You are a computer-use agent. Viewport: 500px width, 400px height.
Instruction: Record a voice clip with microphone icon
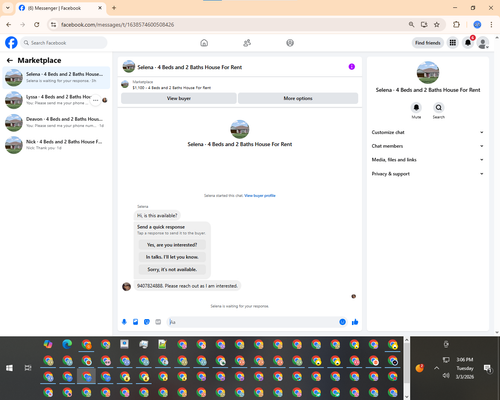124,322
